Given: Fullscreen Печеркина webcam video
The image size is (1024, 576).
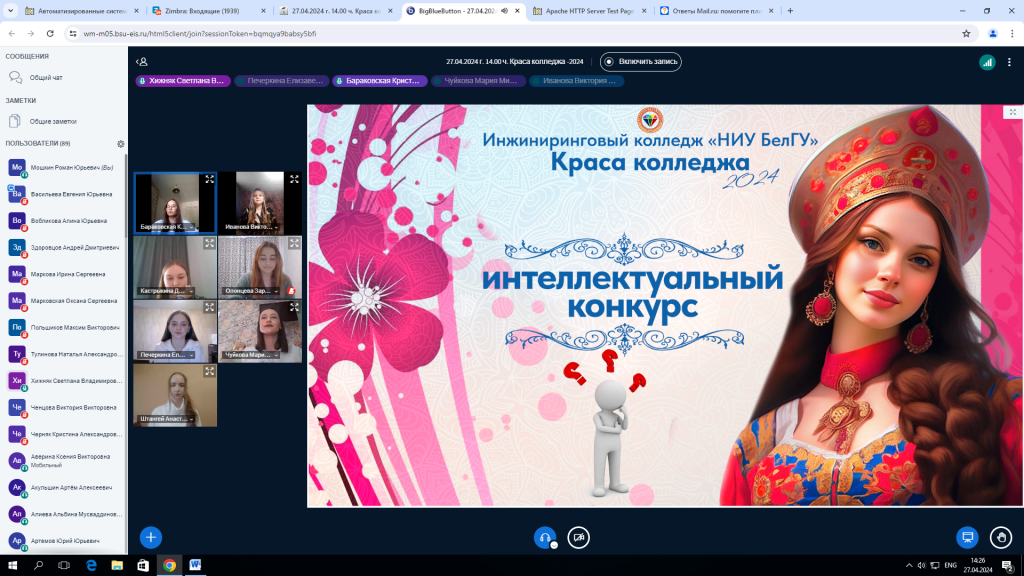Looking at the screenshot, I should pyautogui.click(x=210, y=307).
